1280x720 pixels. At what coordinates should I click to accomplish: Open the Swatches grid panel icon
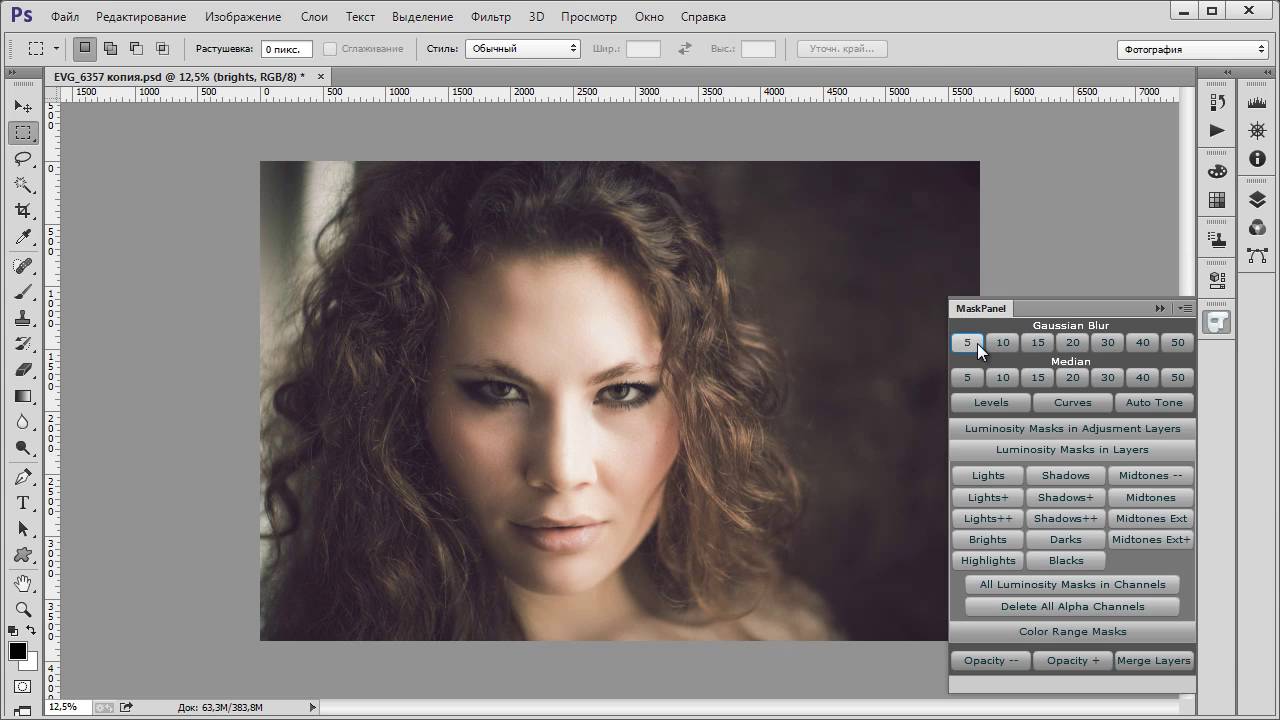1217,200
